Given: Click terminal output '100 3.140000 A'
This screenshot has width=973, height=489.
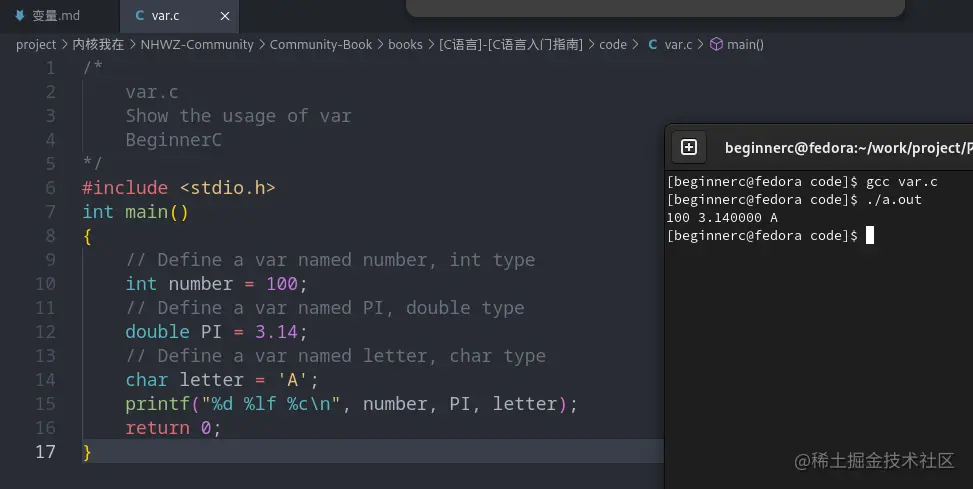Looking at the screenshot, I should [722, 218].
